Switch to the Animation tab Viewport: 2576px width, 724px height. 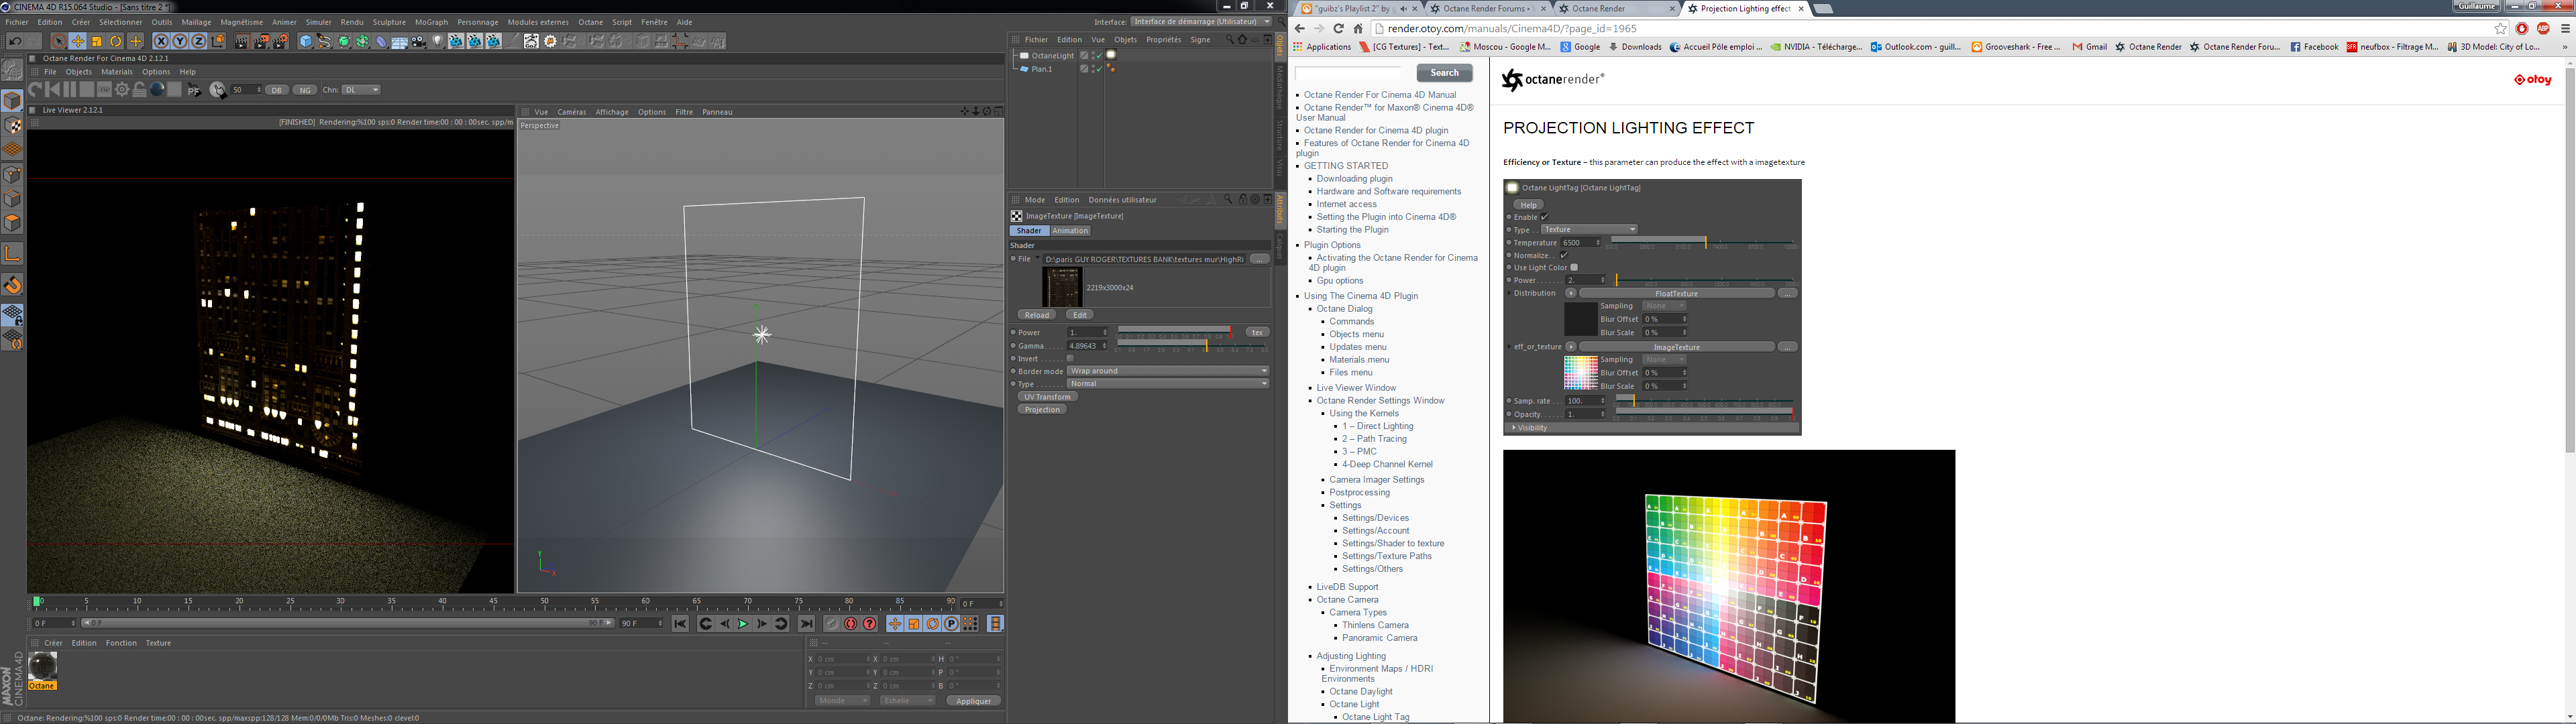click(1070, 231)
